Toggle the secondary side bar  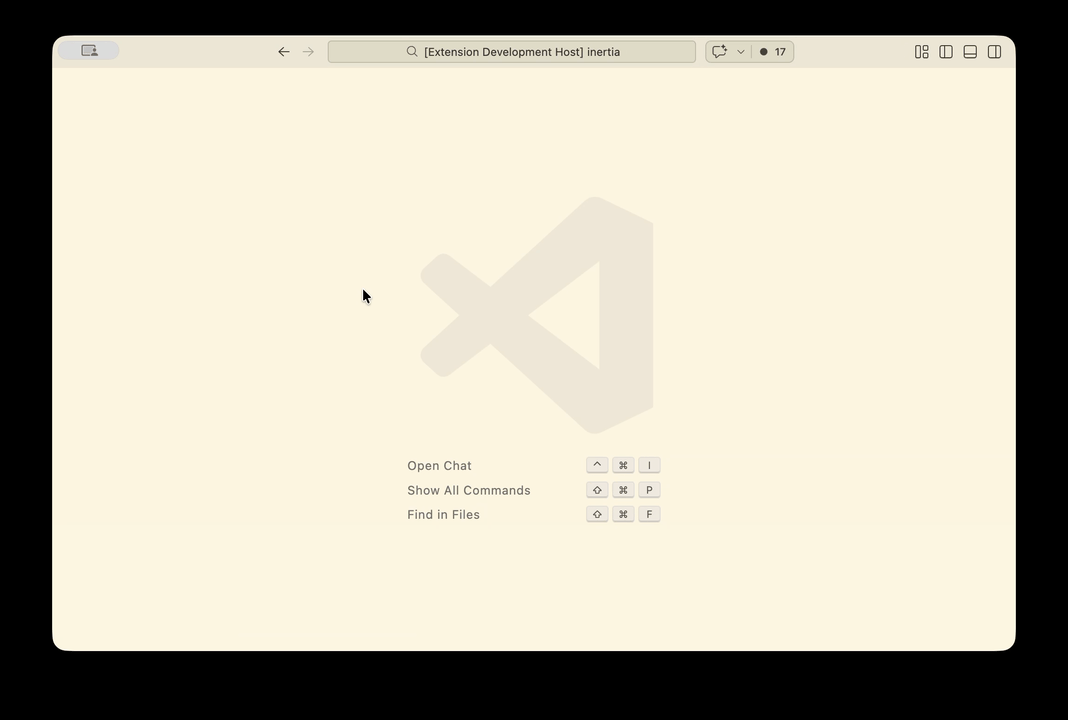tap(994, 52)
